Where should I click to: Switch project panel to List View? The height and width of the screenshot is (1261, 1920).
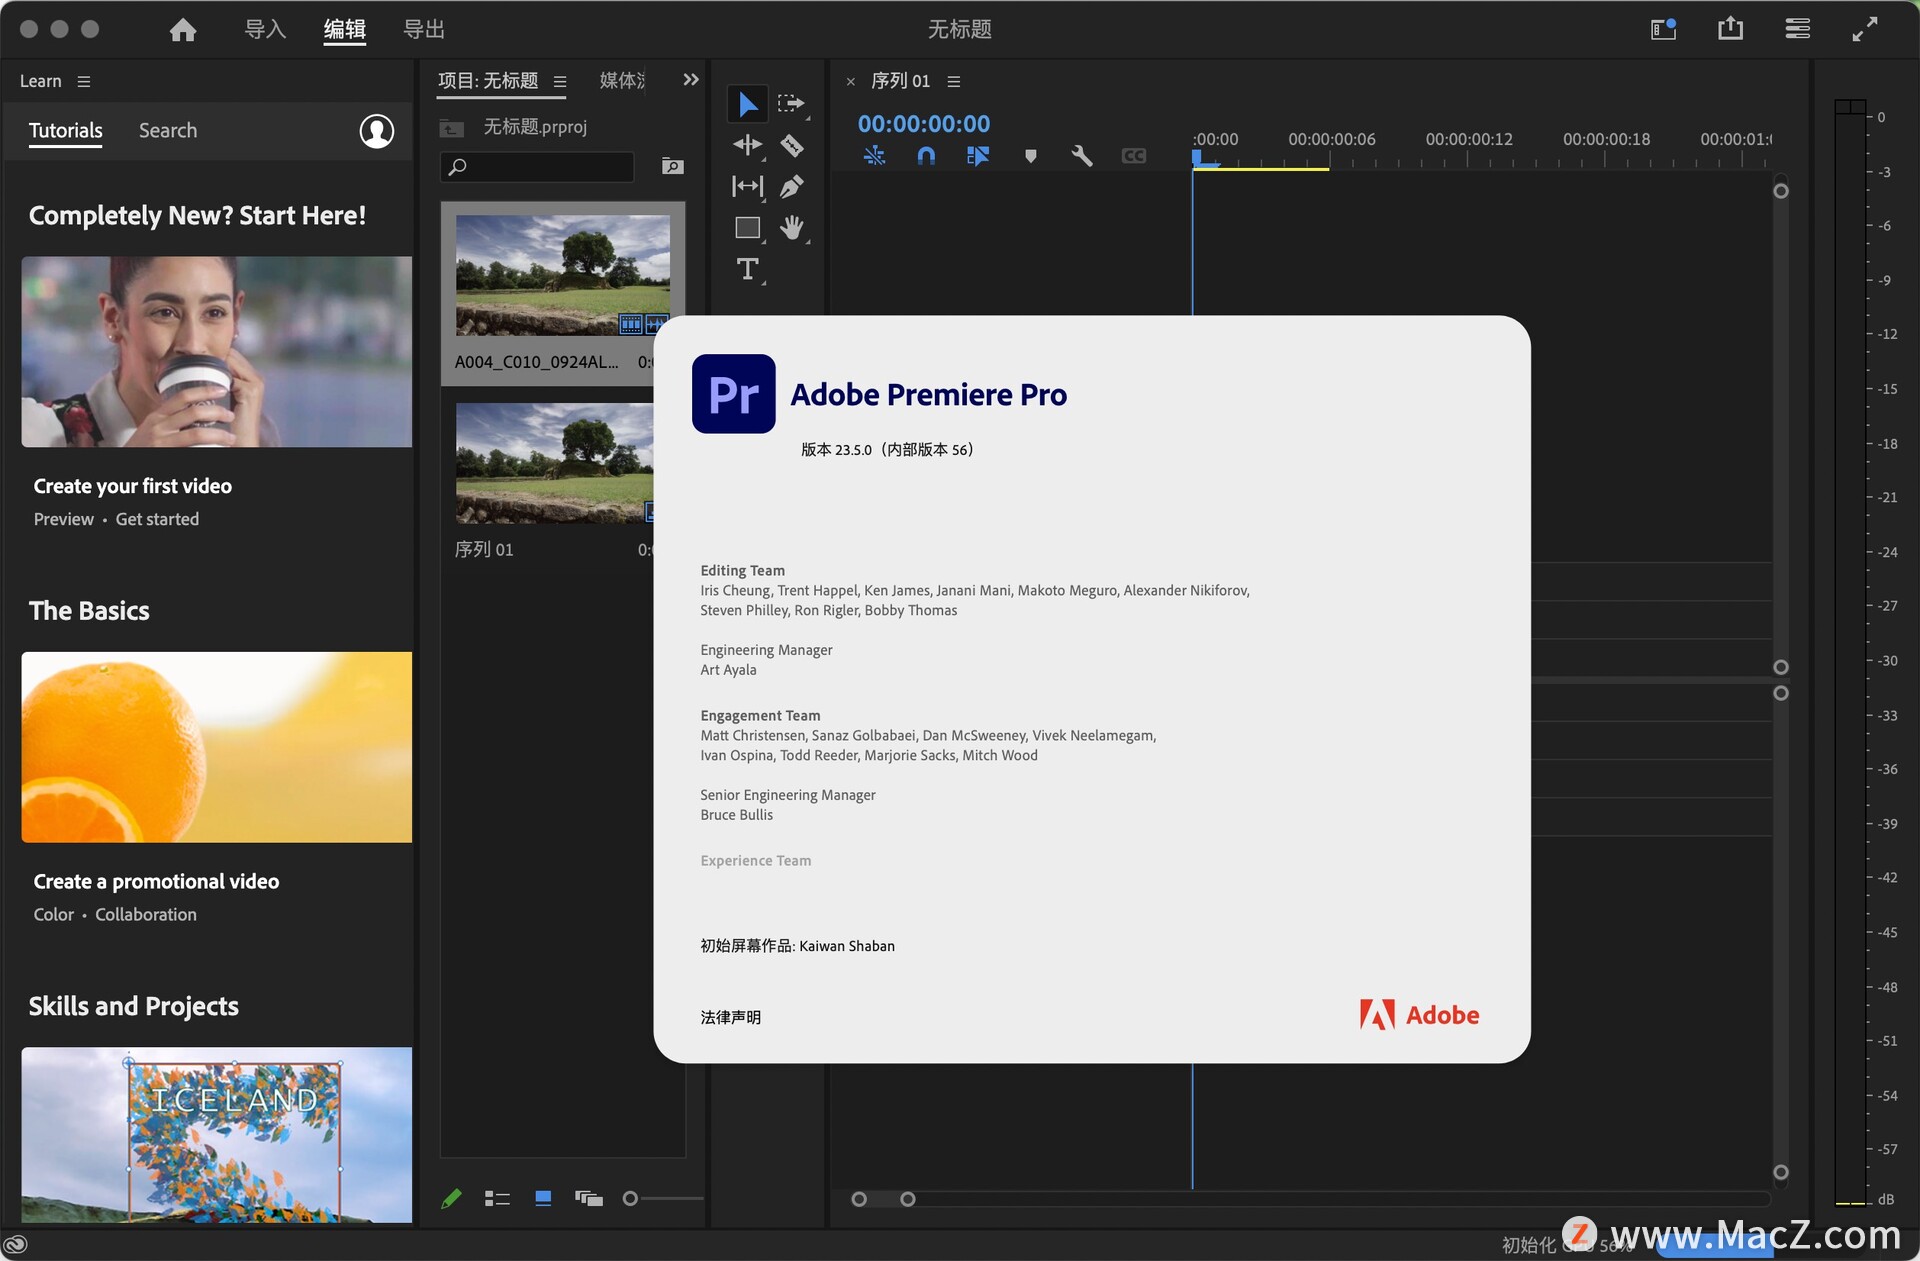tap(497, 1198)
